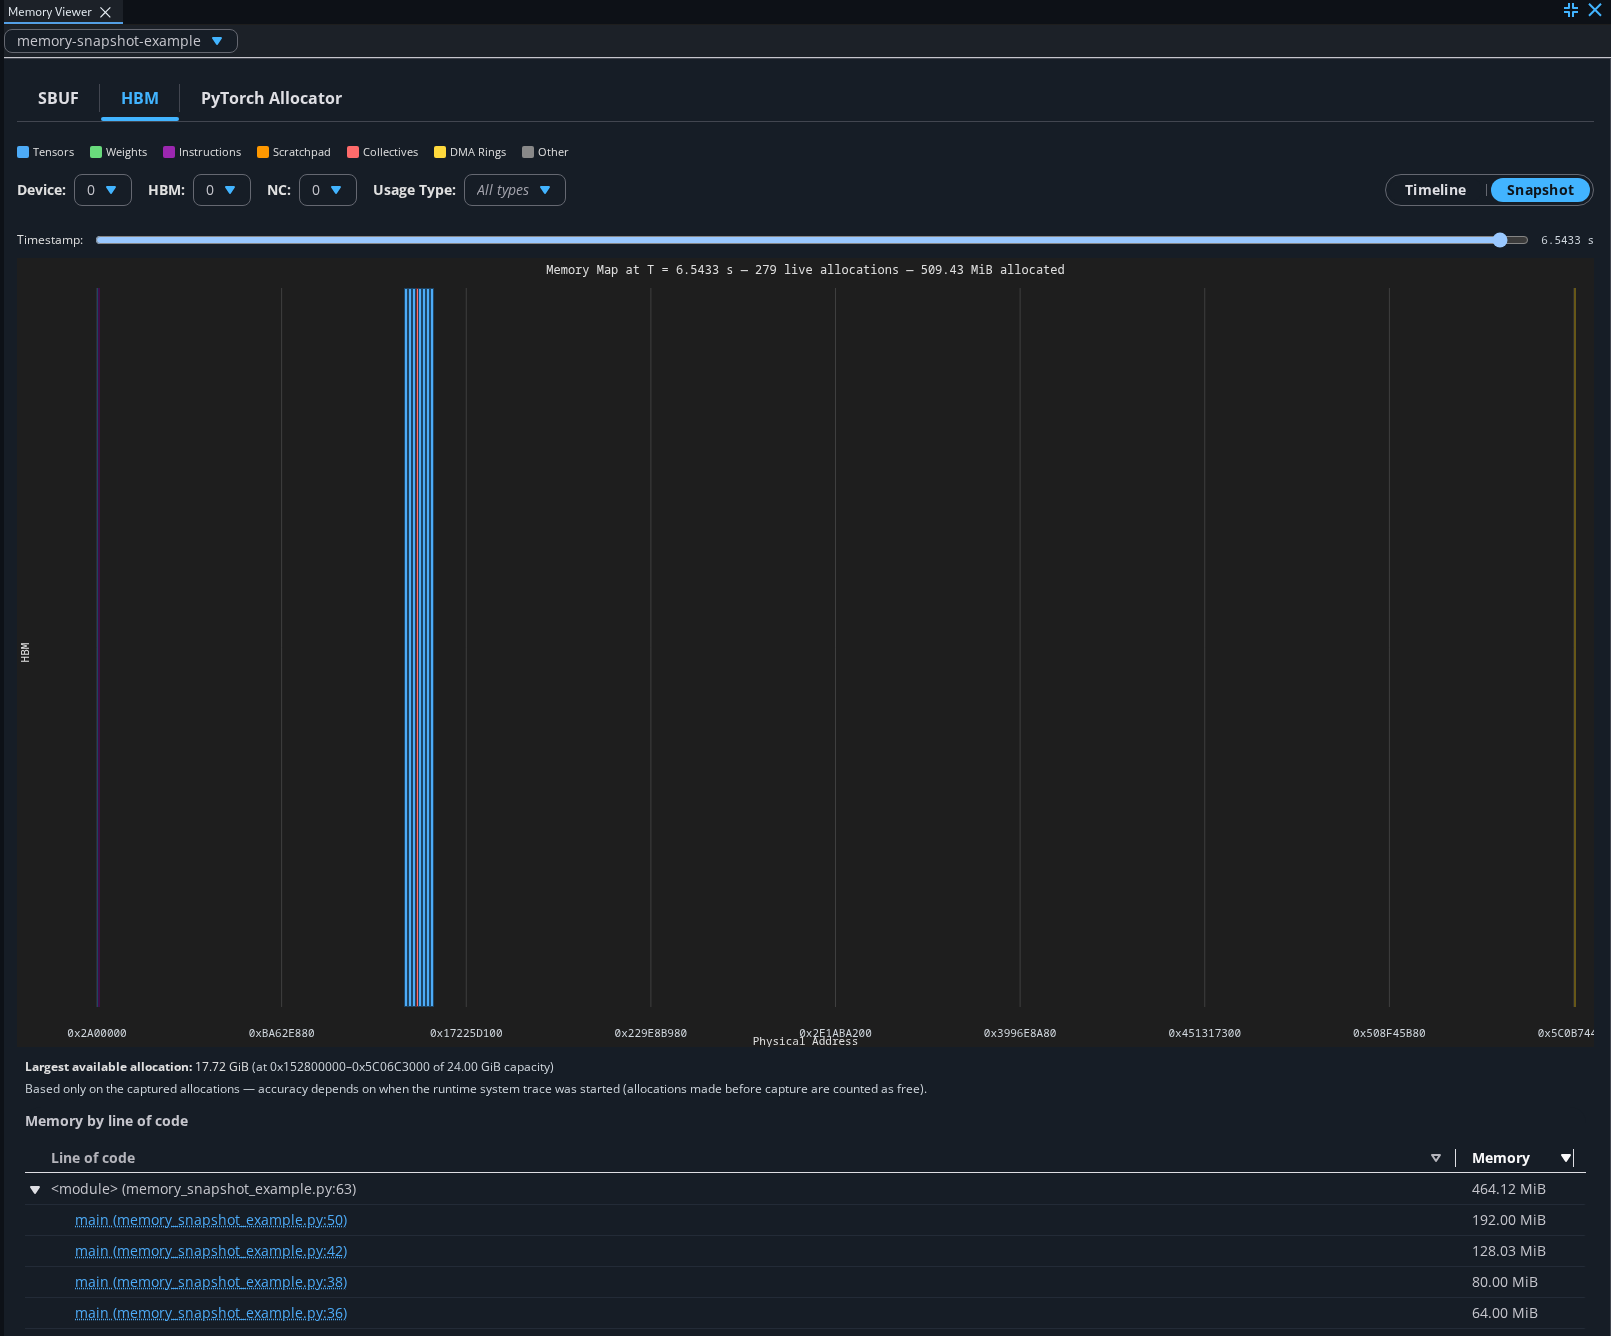Click the 6.5433 s timestamp value
The image size is (1611, 1336).
[x=1567, y=240]
